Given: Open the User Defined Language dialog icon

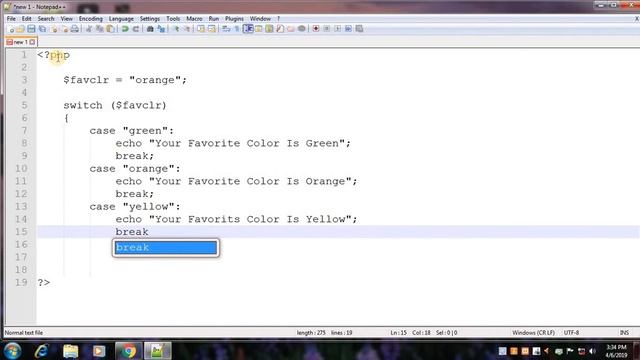Looking at the screenshot, I should 258,29.
